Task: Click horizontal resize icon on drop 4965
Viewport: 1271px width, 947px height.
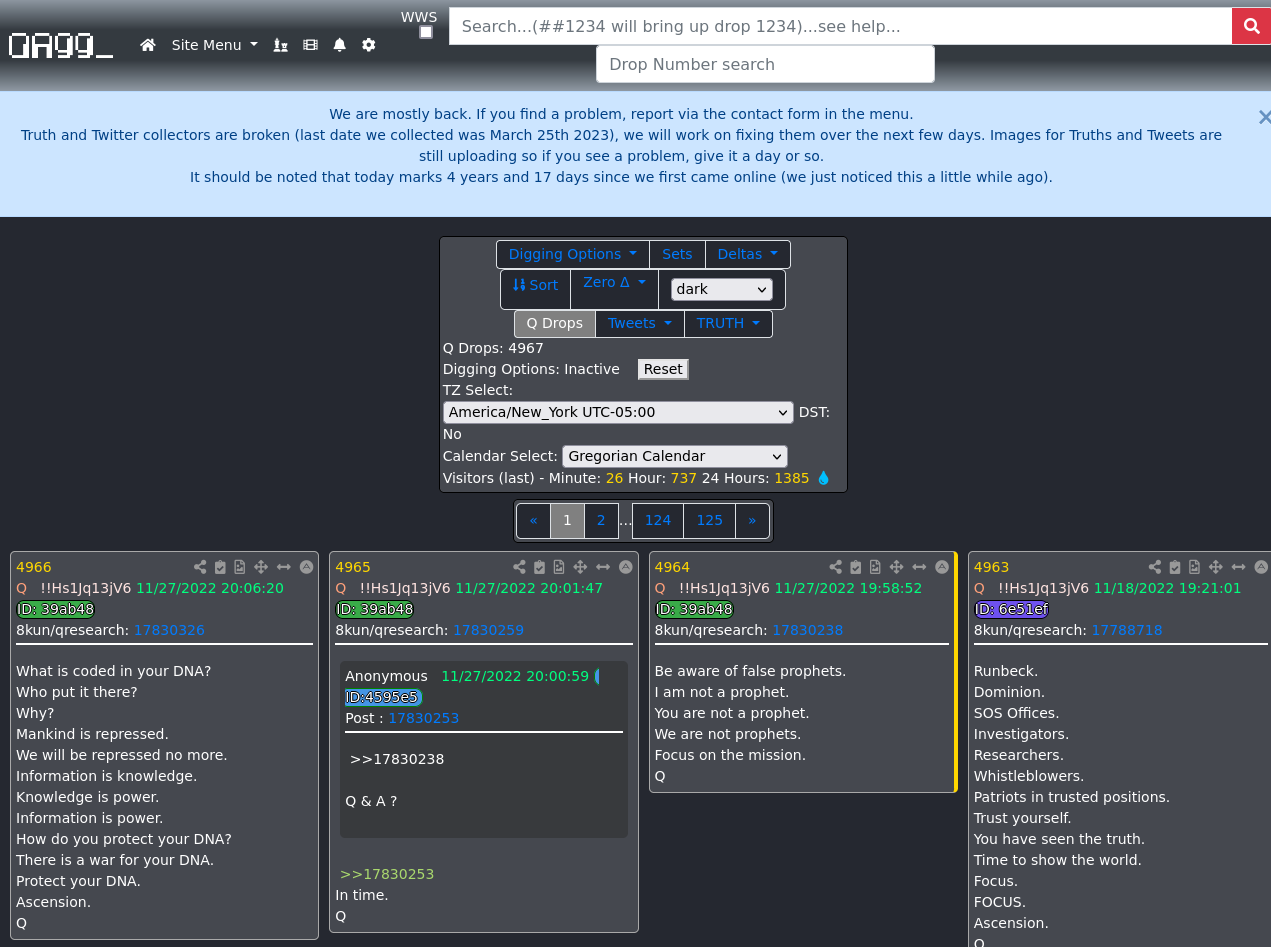Action: point(603,567)
